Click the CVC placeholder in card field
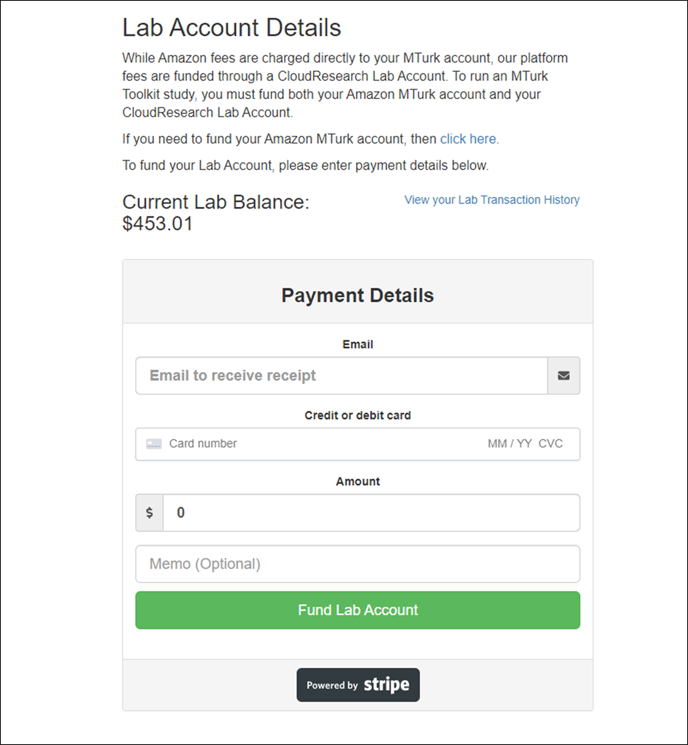This screenshot has height=745, width=688. tap(550, 444)
